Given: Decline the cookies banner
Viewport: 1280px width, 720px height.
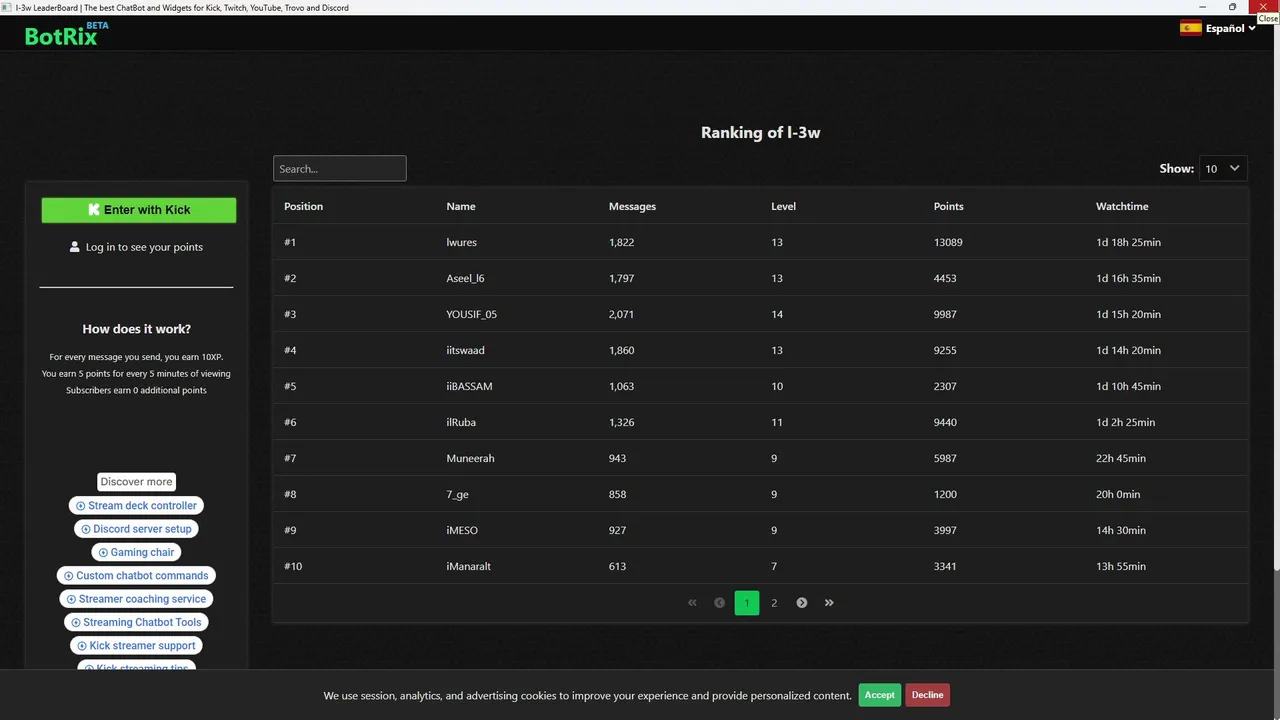Looking at the screenshot, I should tap(927, 695).
